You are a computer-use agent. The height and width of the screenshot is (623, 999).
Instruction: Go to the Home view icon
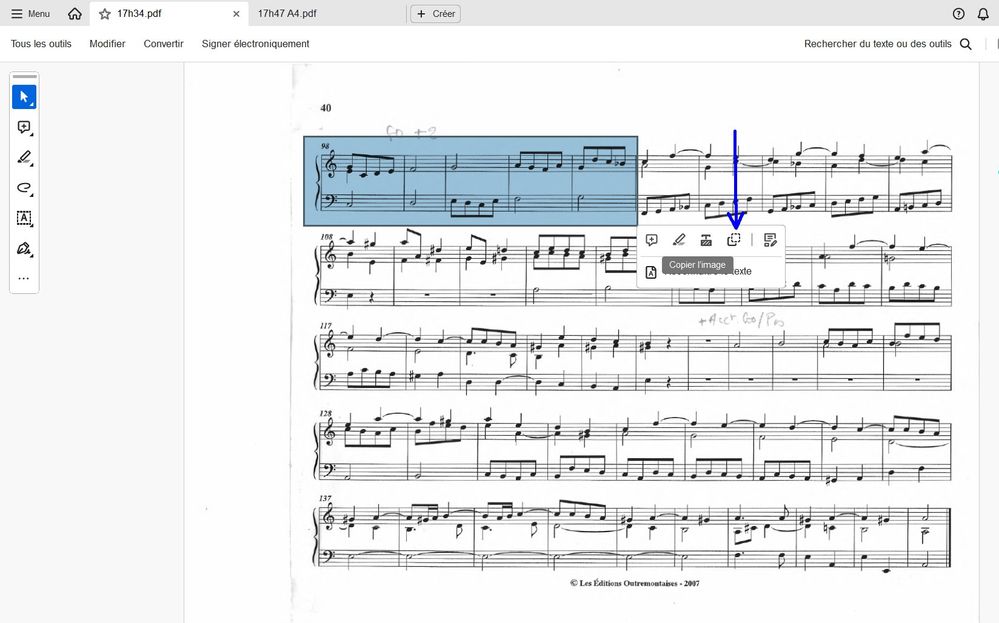pos(75,13)
